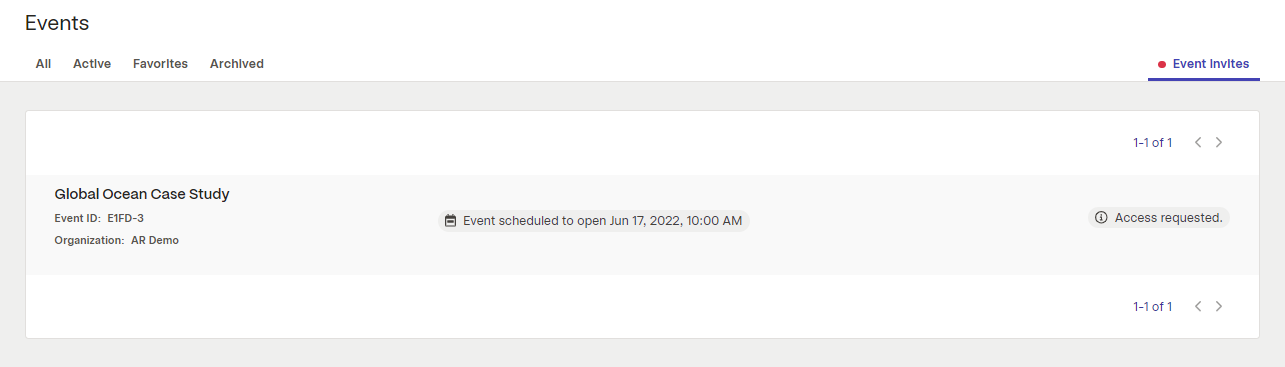This screenshot has width=1285, height=367.
Task: Click the Events page heading
Action: point(57,23)
